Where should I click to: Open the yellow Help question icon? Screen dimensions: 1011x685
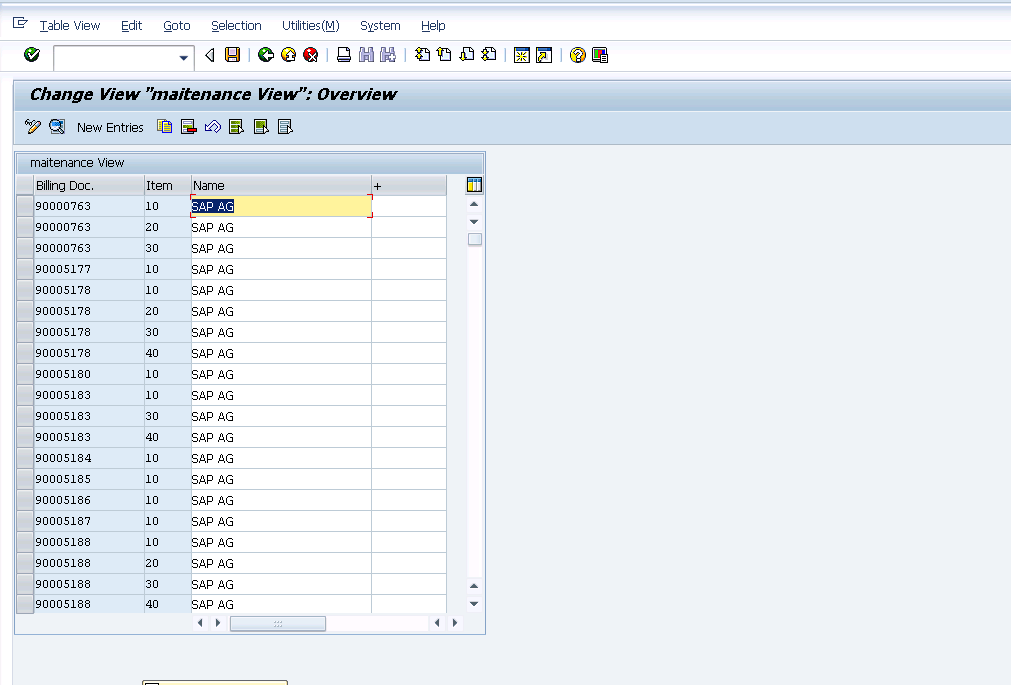pyautogui.click(x=578, y=55)
